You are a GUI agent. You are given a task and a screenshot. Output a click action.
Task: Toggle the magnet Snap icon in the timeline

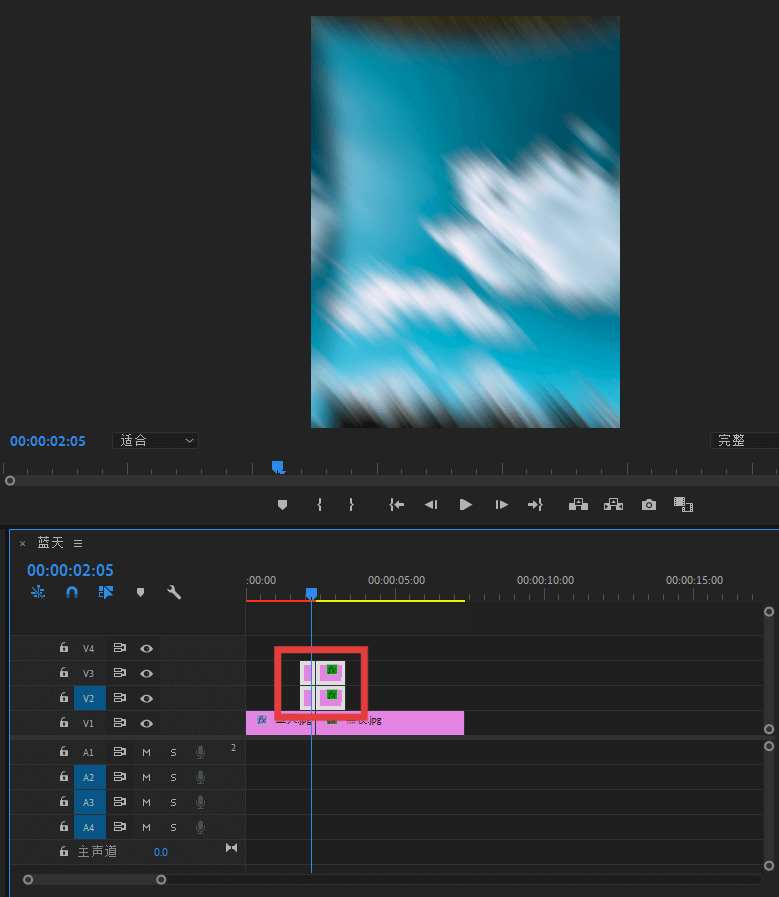pos(72,592)
